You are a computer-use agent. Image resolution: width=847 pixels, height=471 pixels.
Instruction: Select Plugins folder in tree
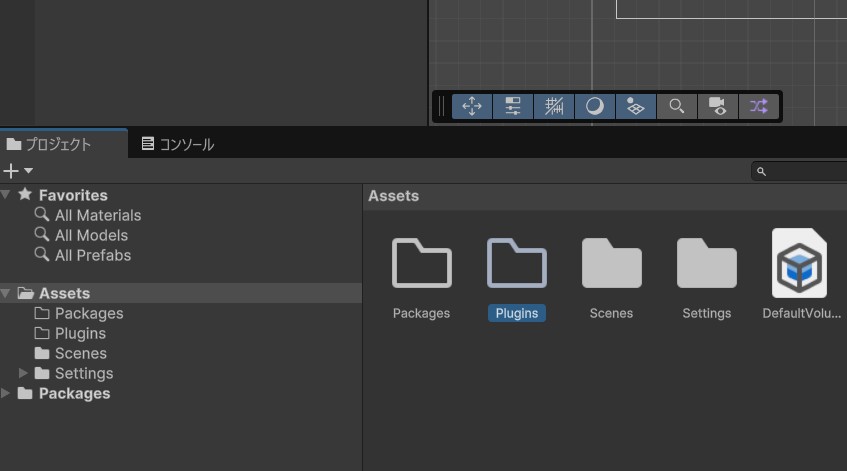point(80,333)
